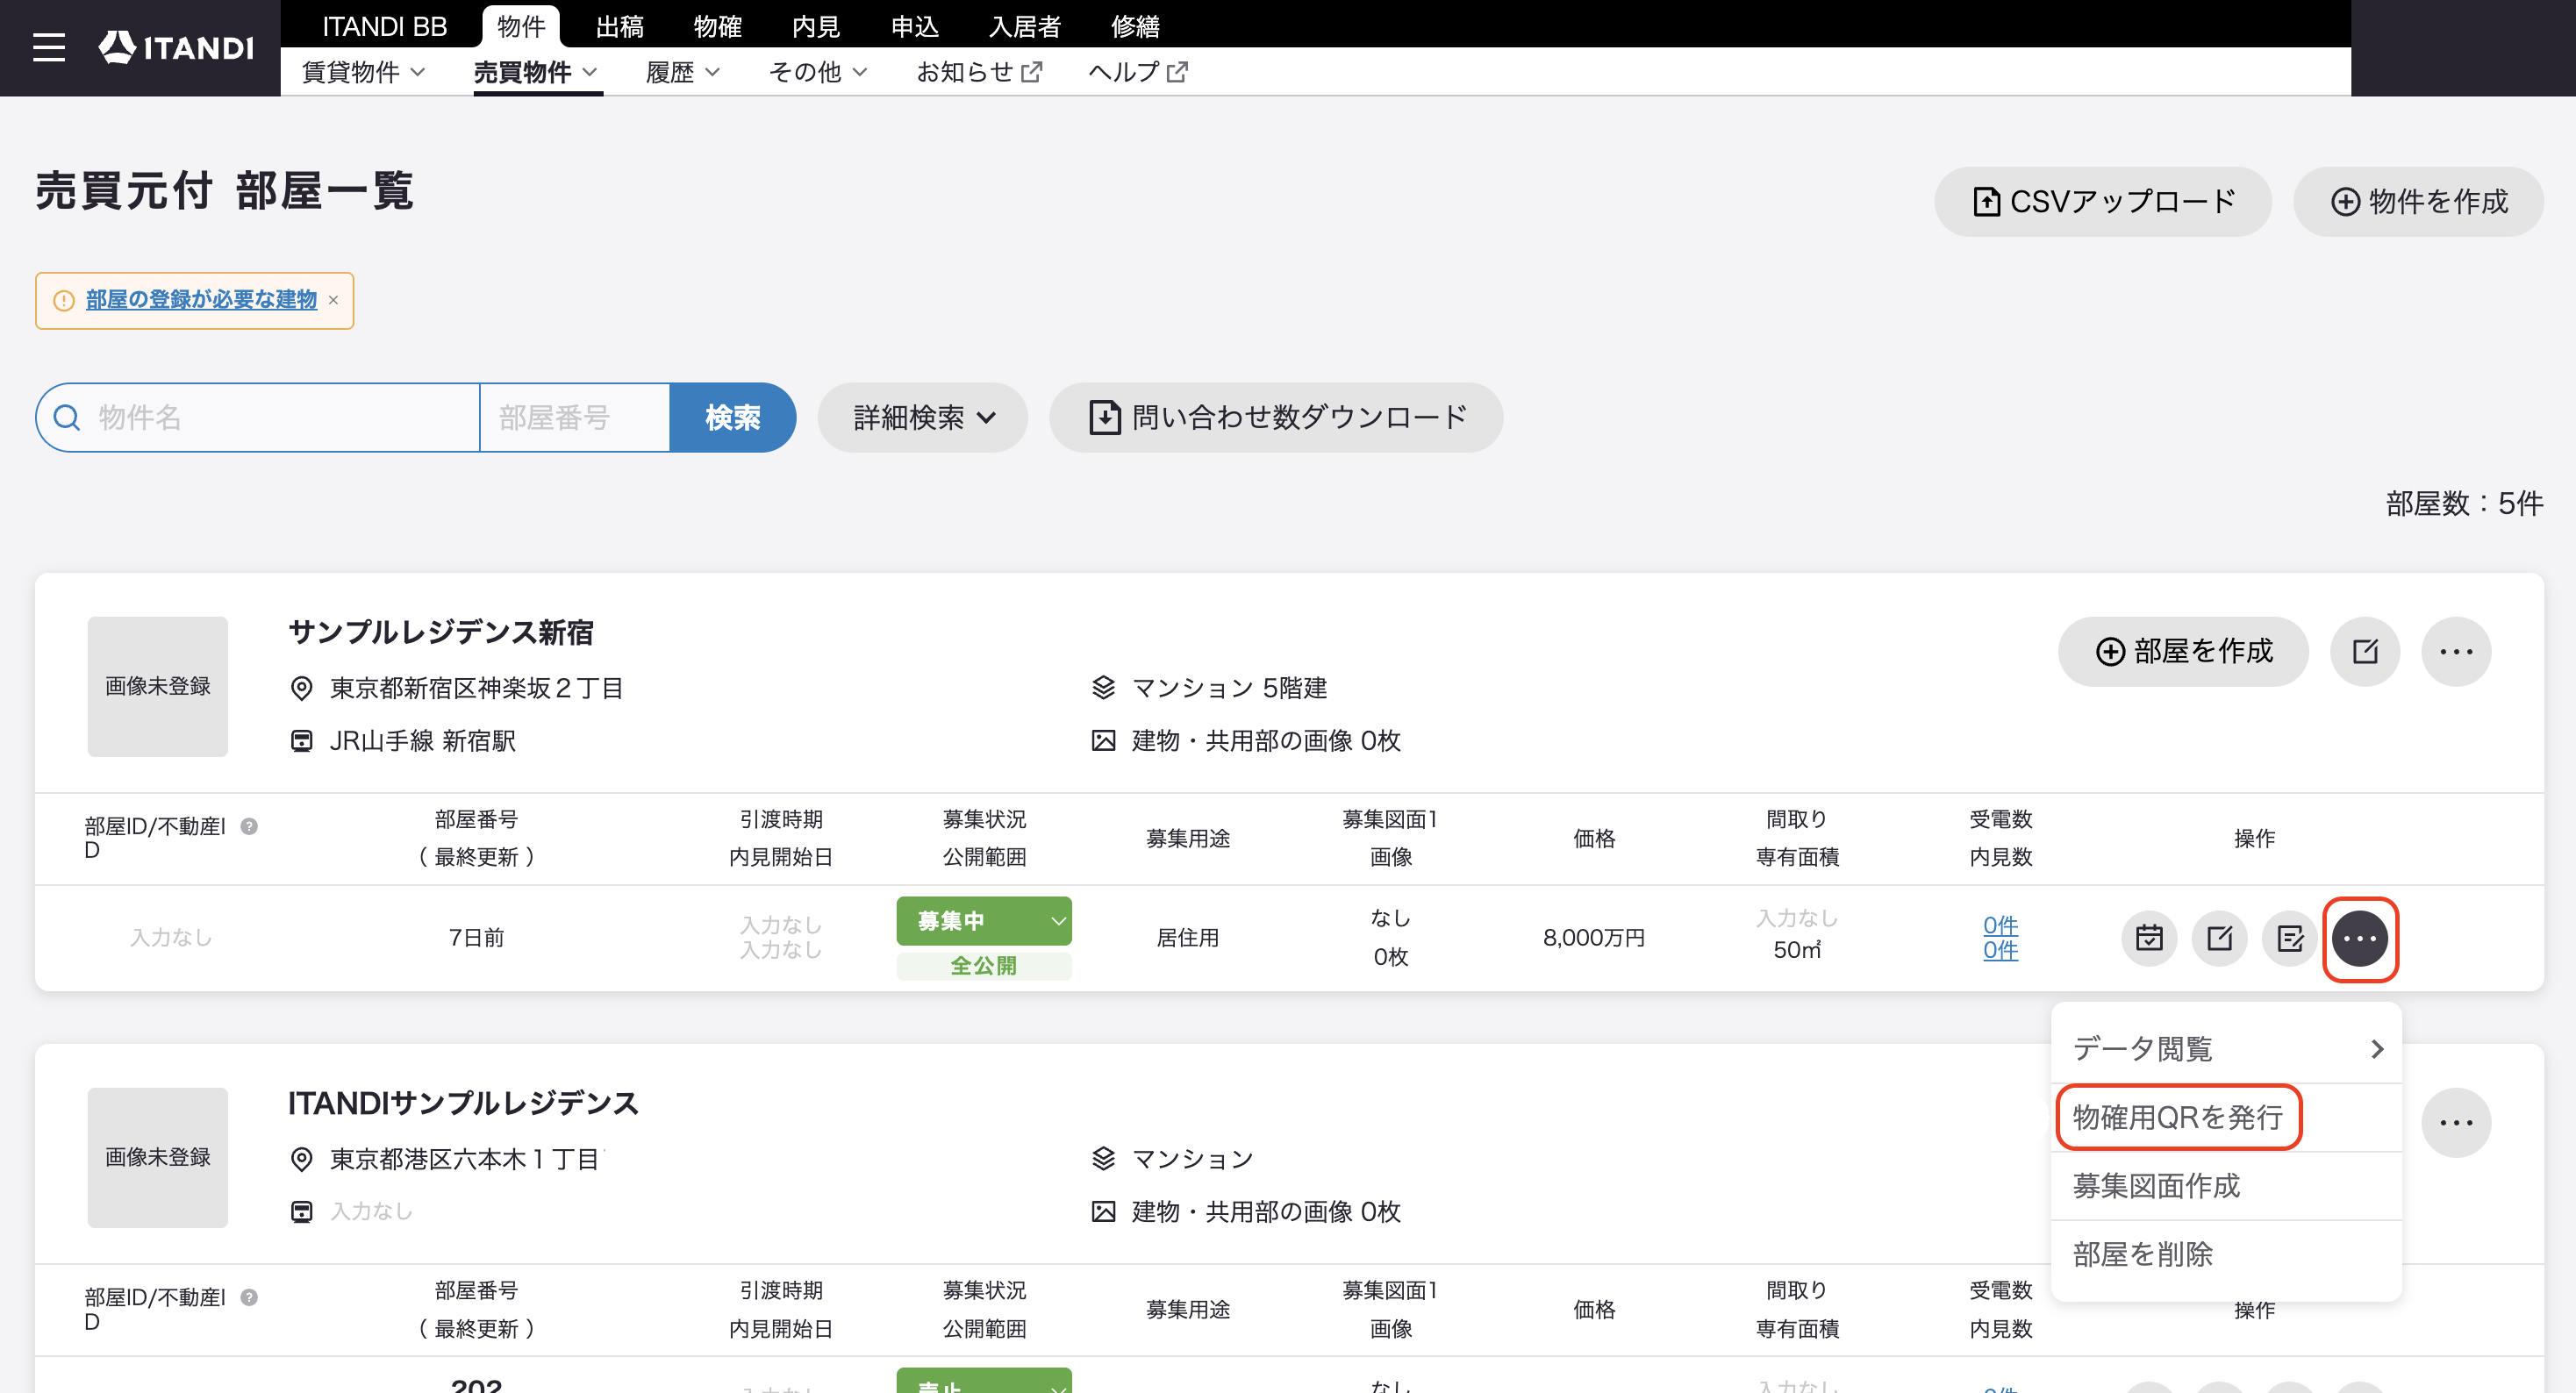Open the 内見 tab
Viewport: 2576px width, 1393px height.
point(816,26)
